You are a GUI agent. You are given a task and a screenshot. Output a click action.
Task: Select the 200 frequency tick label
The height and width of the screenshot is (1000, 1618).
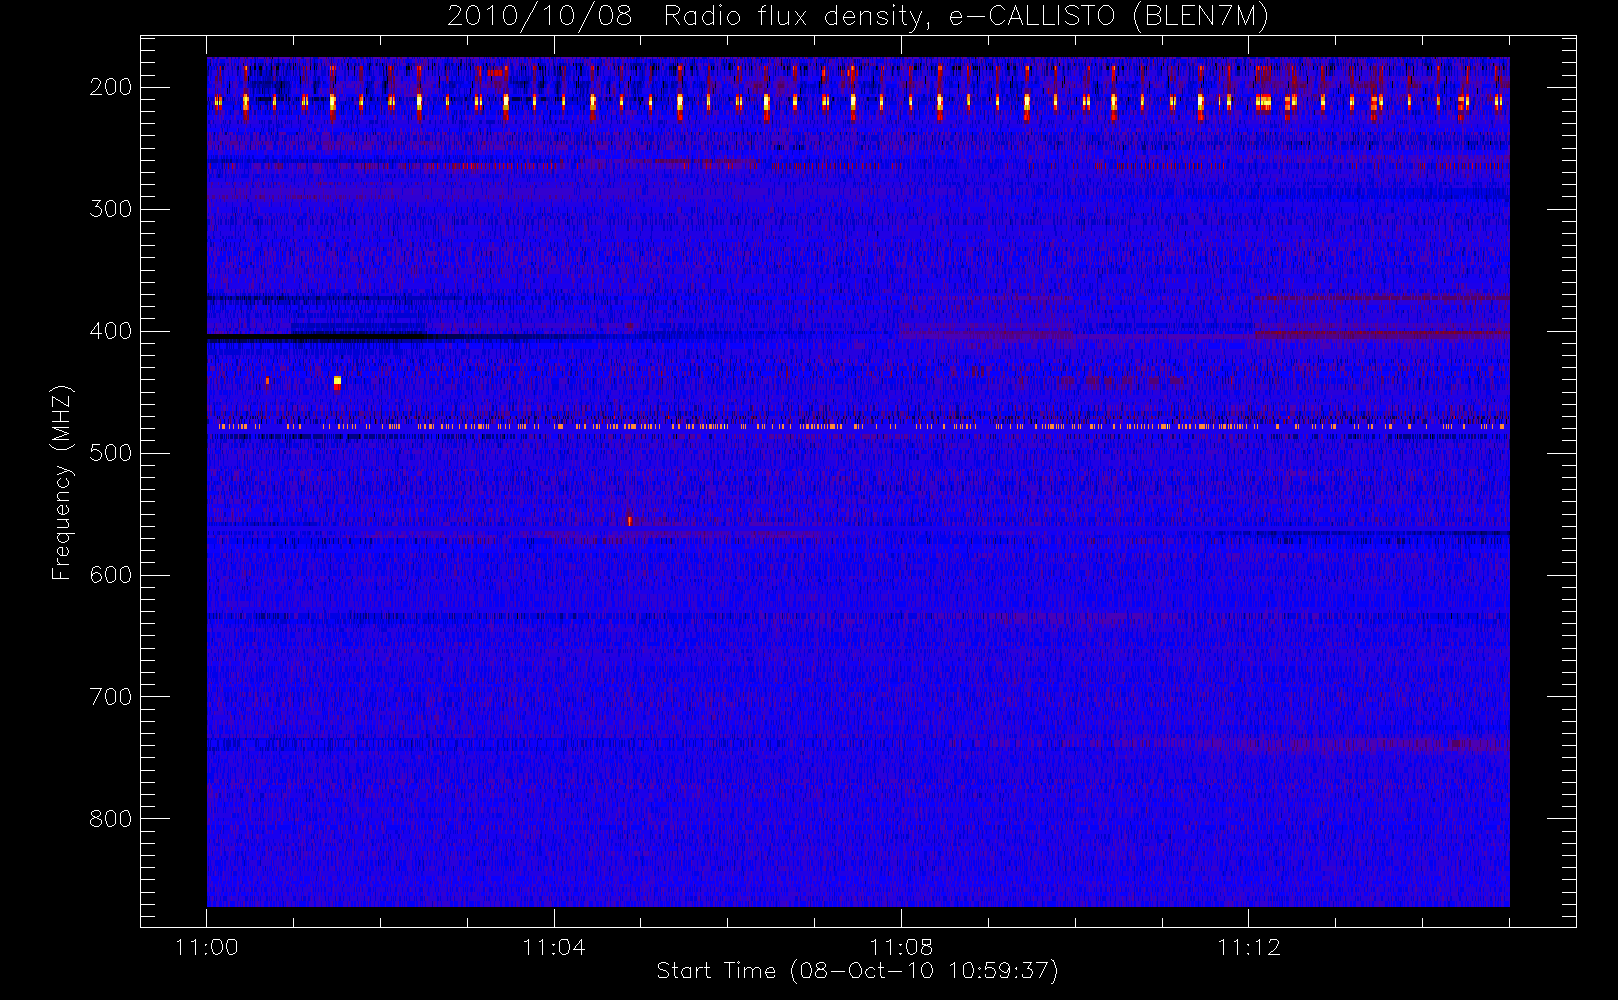tap(111, 87)
